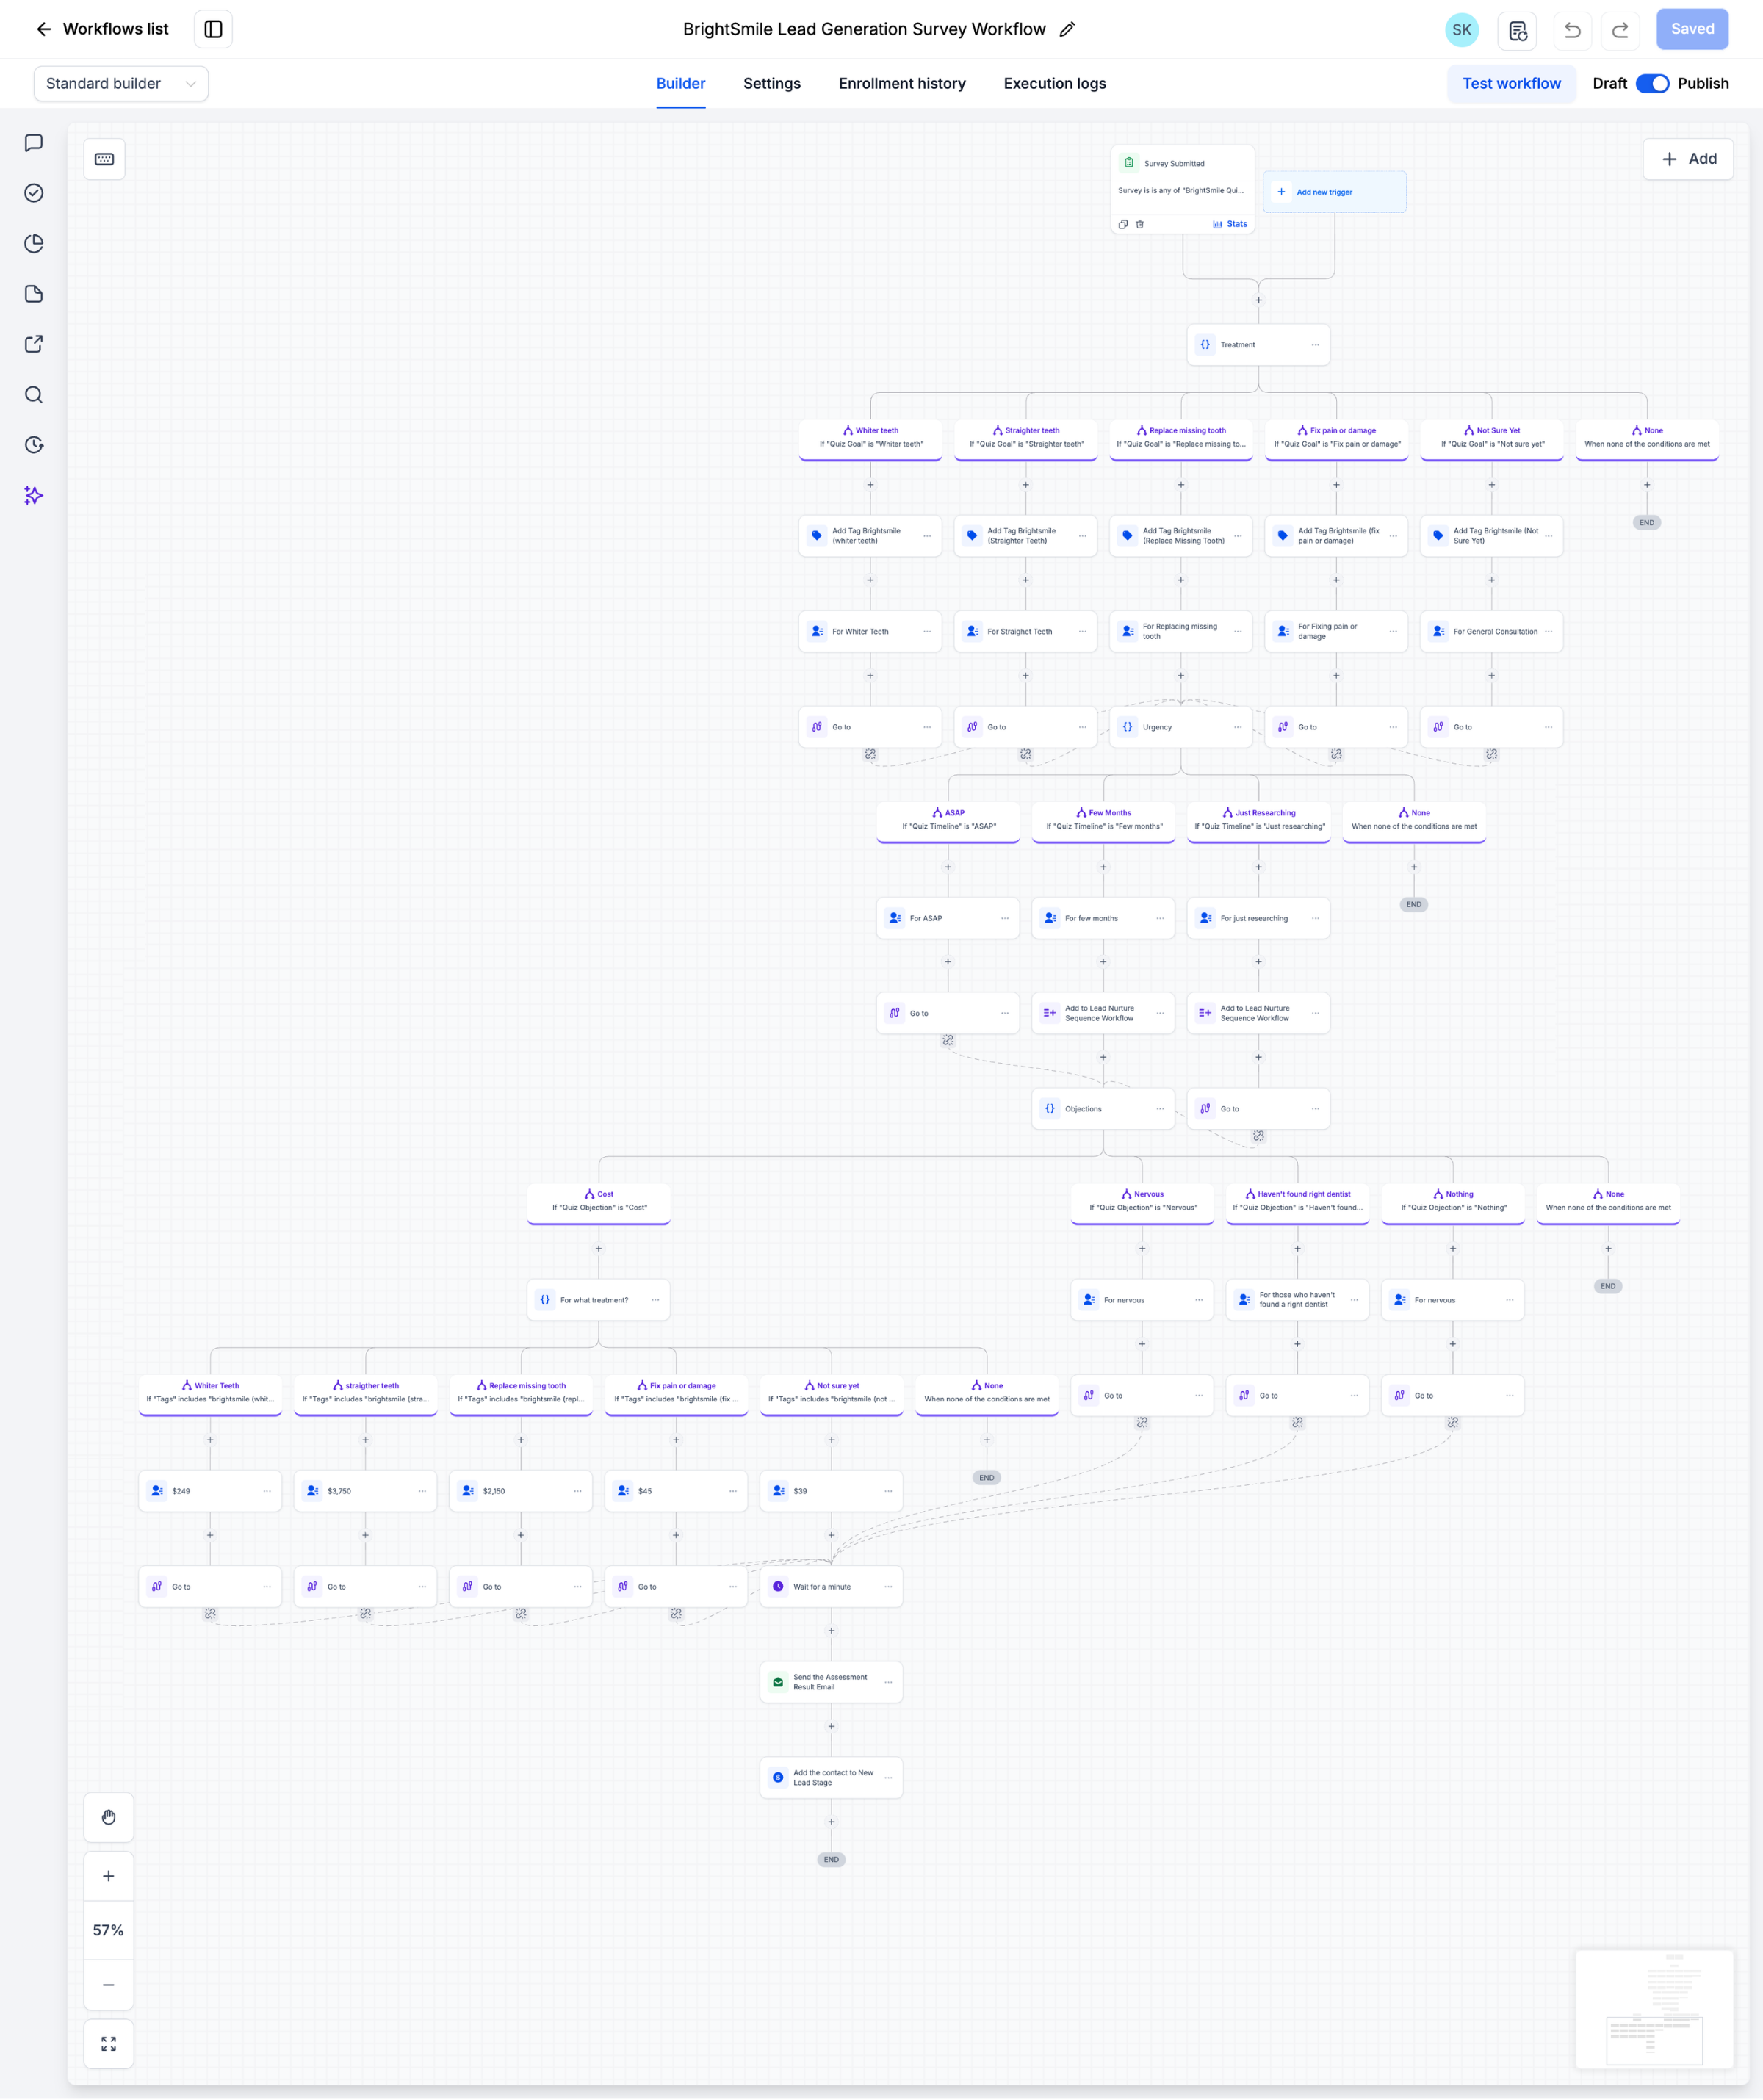Open comments icon in left sidebar
This screenshot has height=2100, width=1763.
tap(34, 143)
